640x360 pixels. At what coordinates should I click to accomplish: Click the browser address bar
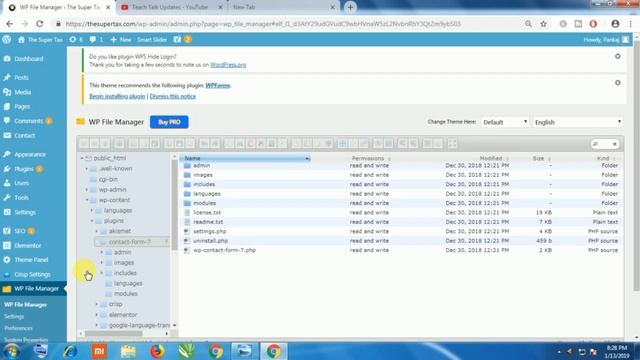click(x=286, y=24)
